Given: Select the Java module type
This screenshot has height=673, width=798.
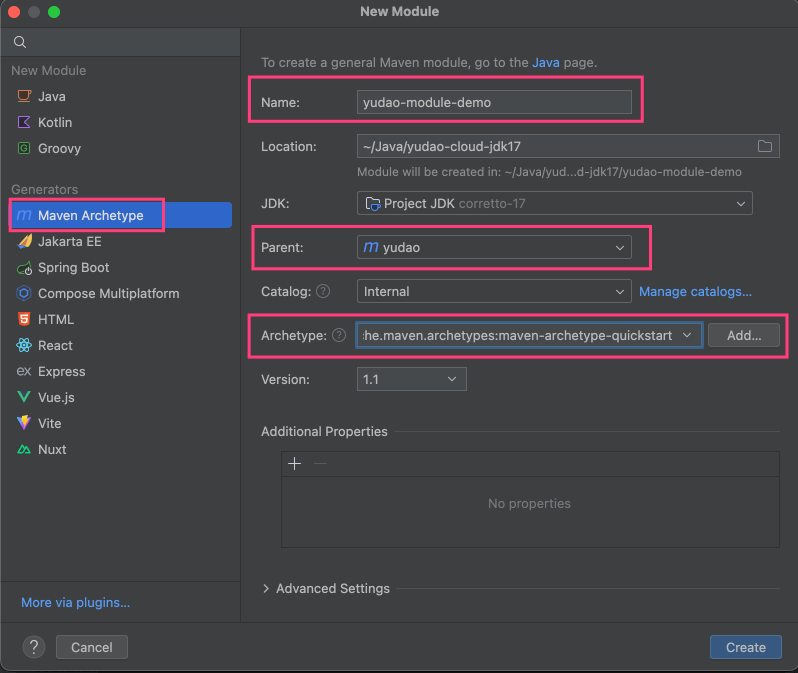Looking at the screenshot, I should point(51,96).
